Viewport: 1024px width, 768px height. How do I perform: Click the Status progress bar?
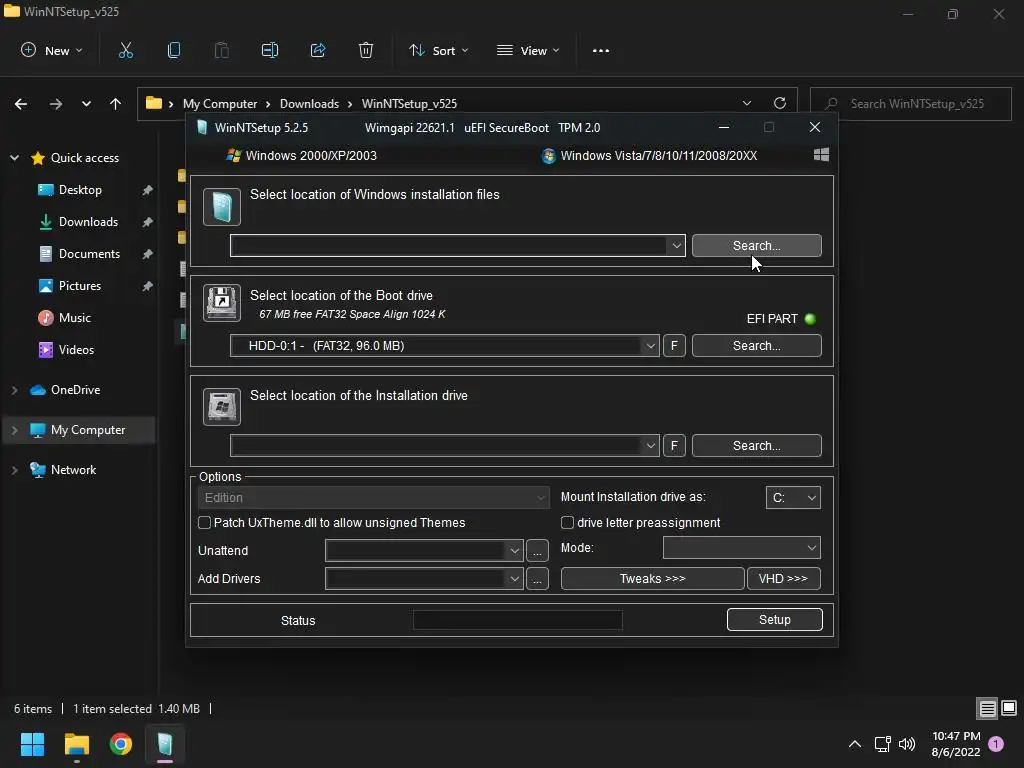pos(518,620)
